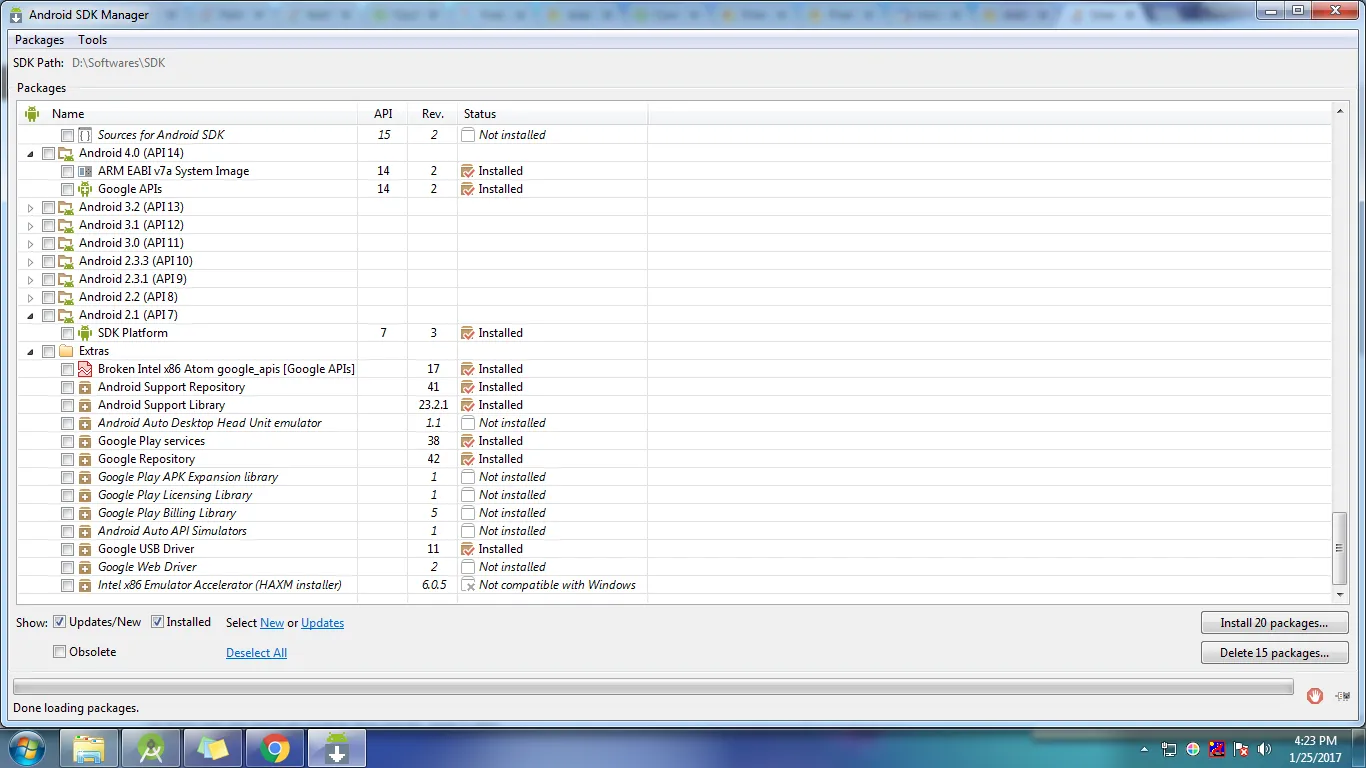Screen dimensions: 1366x768
Task: Select the Google Play APK Expansion library row text
Action: point(188,477)
